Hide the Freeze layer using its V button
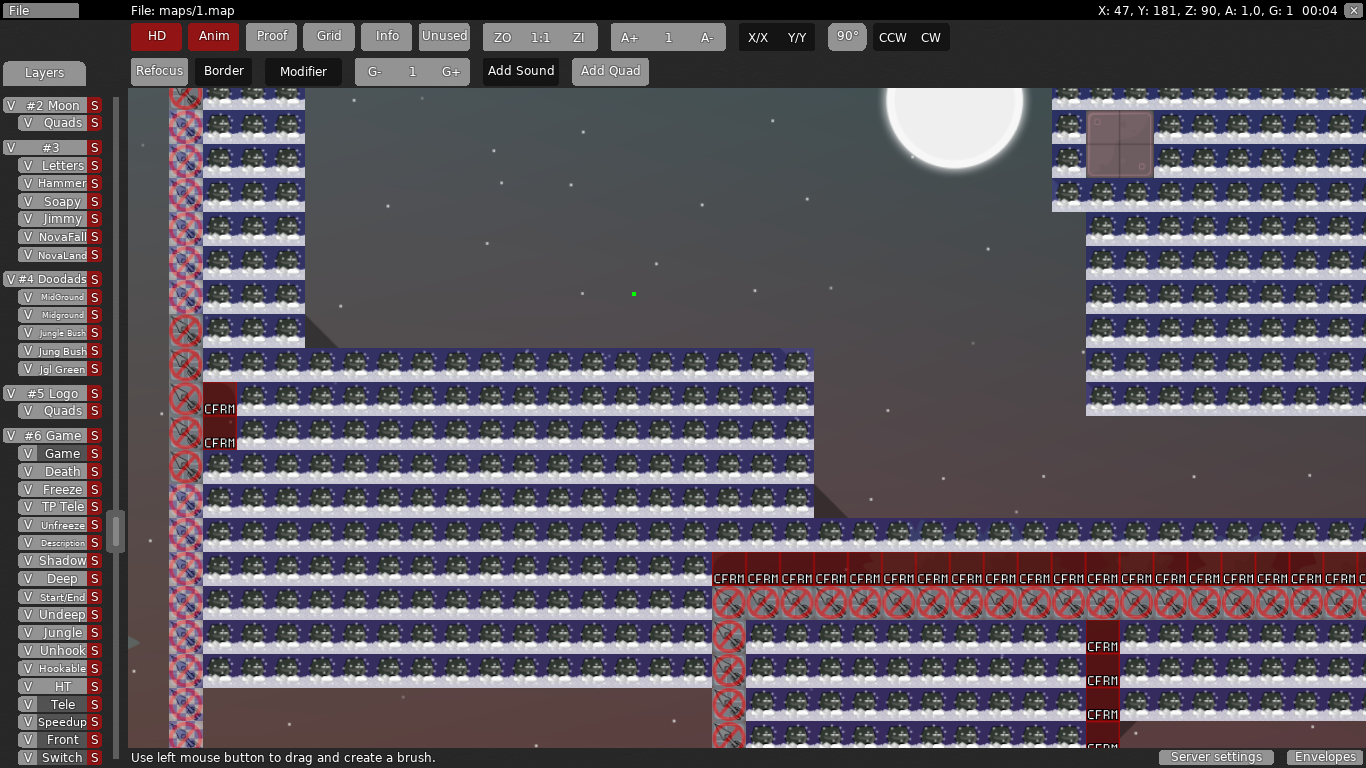Viewport: 1366px width, 768px height. click(x=28, y=490)
